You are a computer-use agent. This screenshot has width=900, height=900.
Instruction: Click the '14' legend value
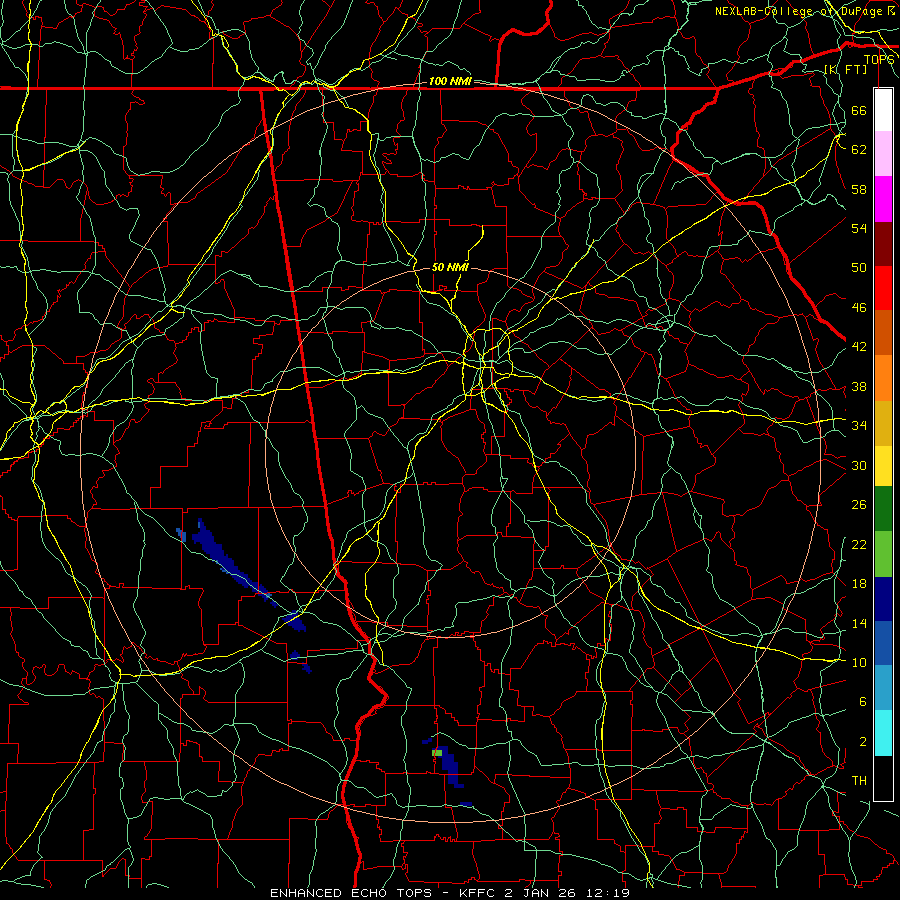[x=859, y=623]
